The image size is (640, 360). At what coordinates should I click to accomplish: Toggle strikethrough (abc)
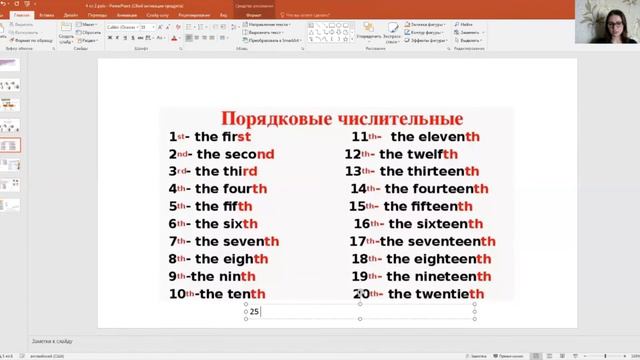[x=140, y=38]
